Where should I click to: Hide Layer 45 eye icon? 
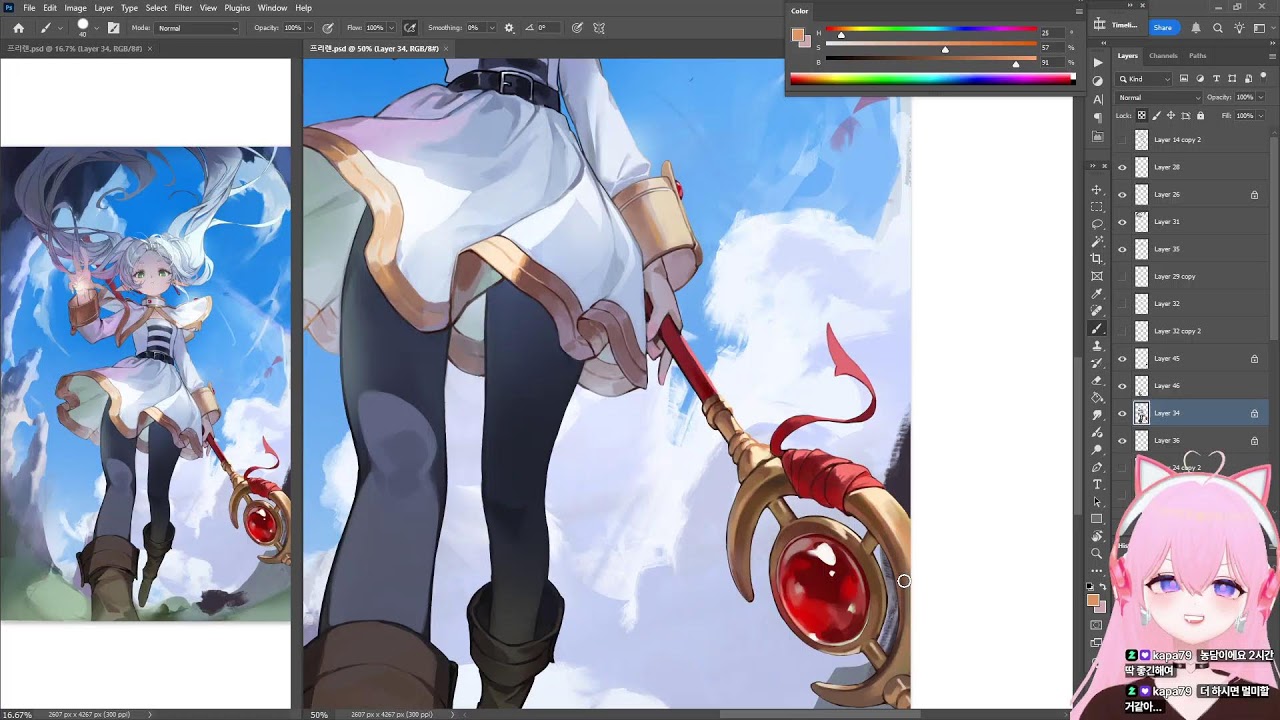pyautogui.click(x=1122, y=359)
